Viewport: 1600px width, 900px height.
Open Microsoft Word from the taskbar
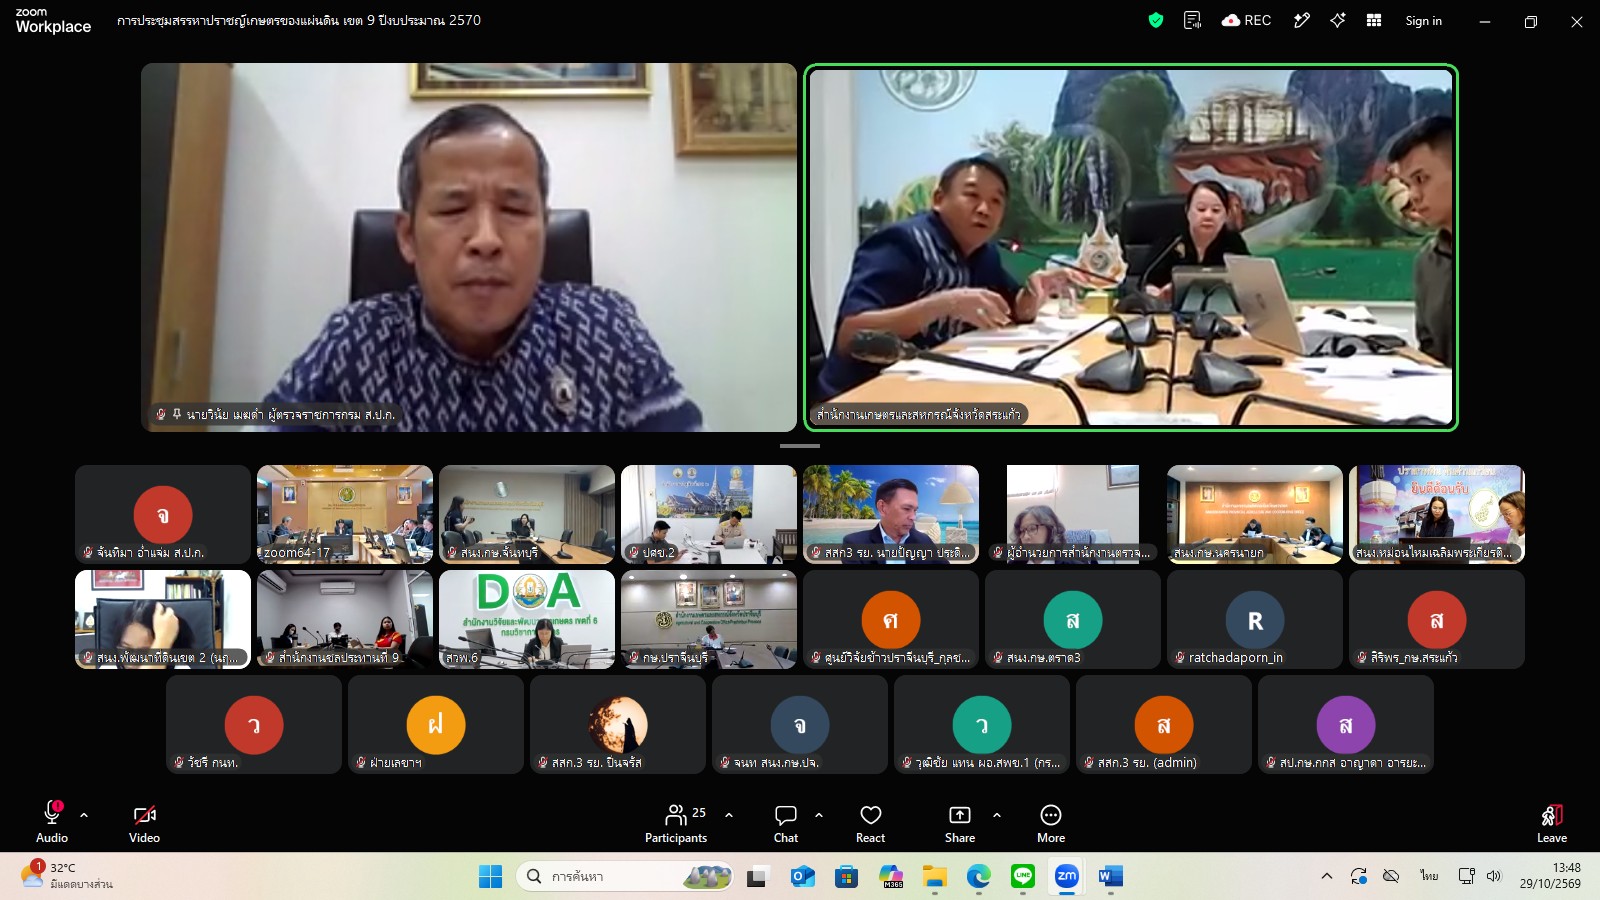(1110, 877)
